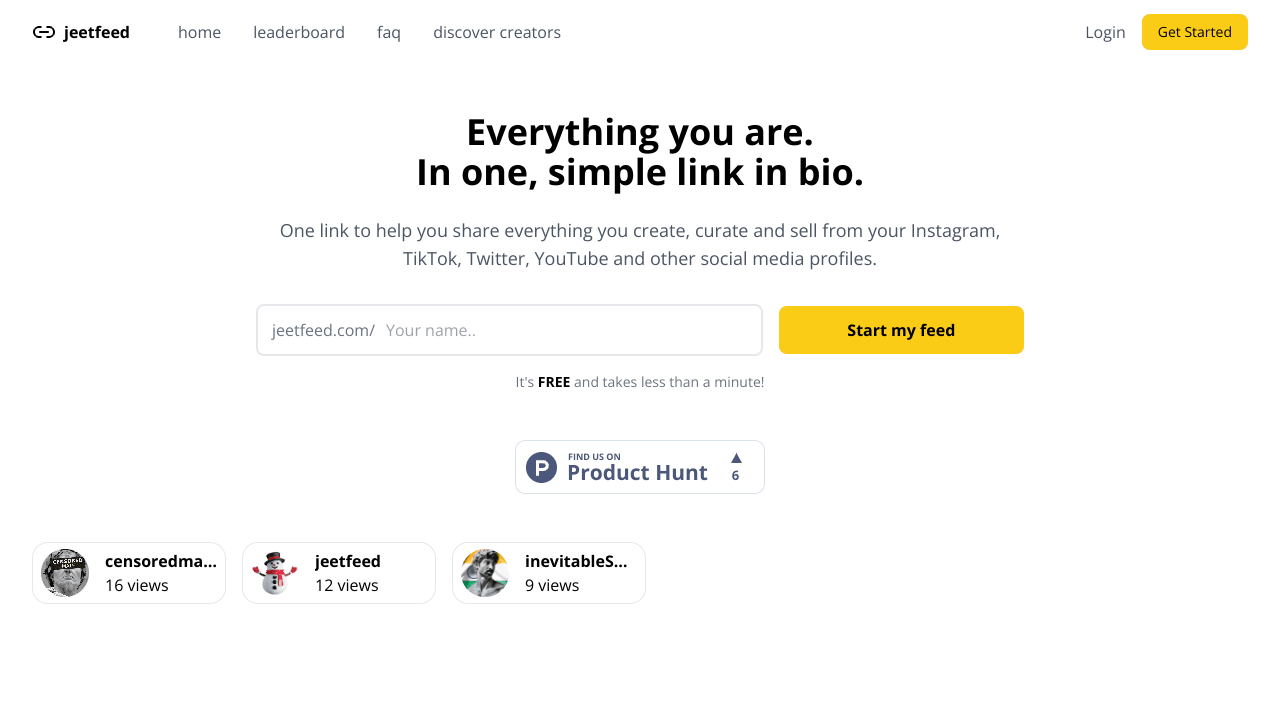
Task: Open the inevitableS creator card
Action: click(548, 572)
